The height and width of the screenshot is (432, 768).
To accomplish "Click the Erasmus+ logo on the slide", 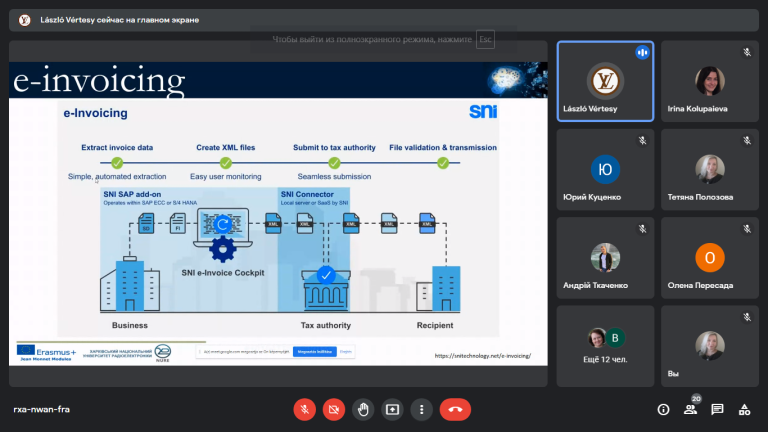I will [47, 352].
